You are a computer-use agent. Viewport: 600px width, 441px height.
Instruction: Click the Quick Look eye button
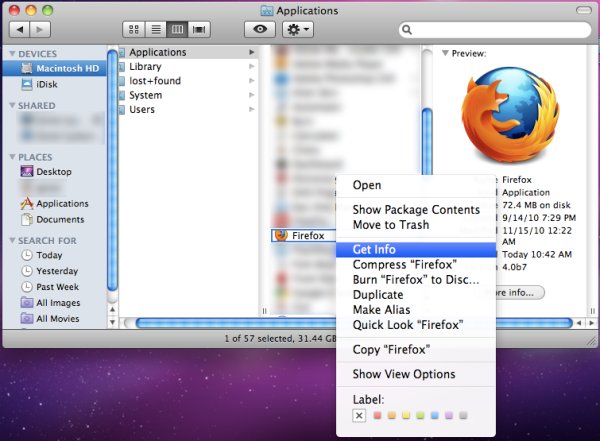click(260, 30)
